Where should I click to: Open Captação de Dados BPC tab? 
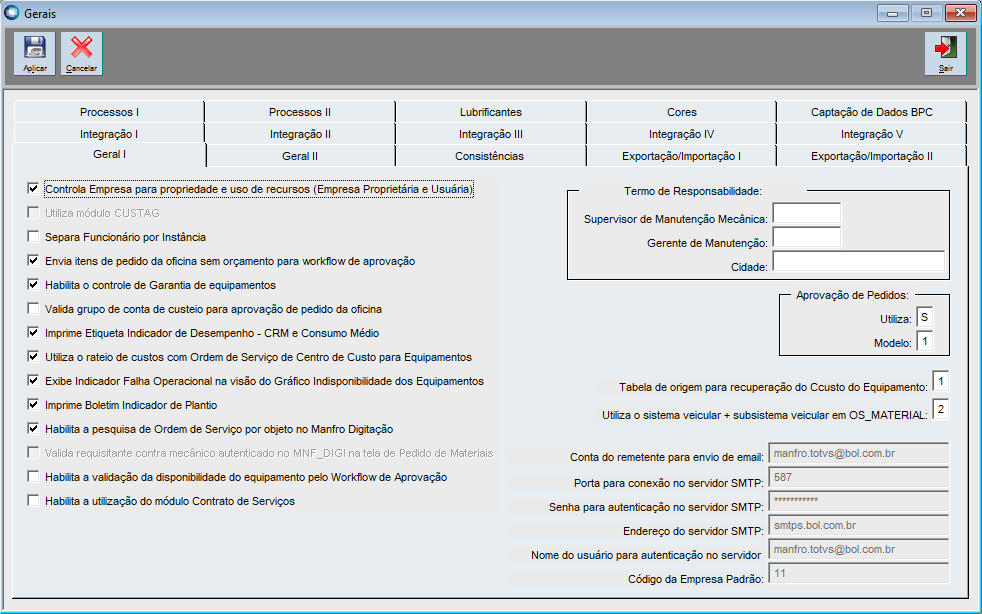[871, 112]
